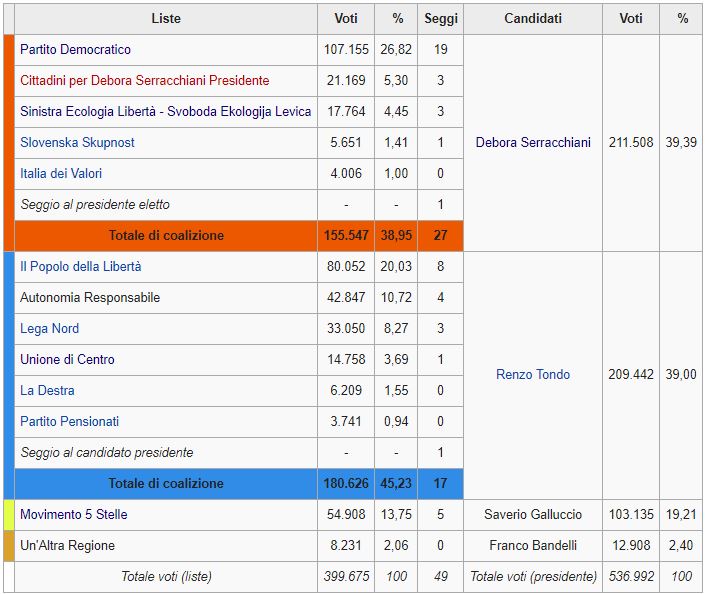Click the orange Totale di coalizione label
The image size is (706, 594).
166,235
